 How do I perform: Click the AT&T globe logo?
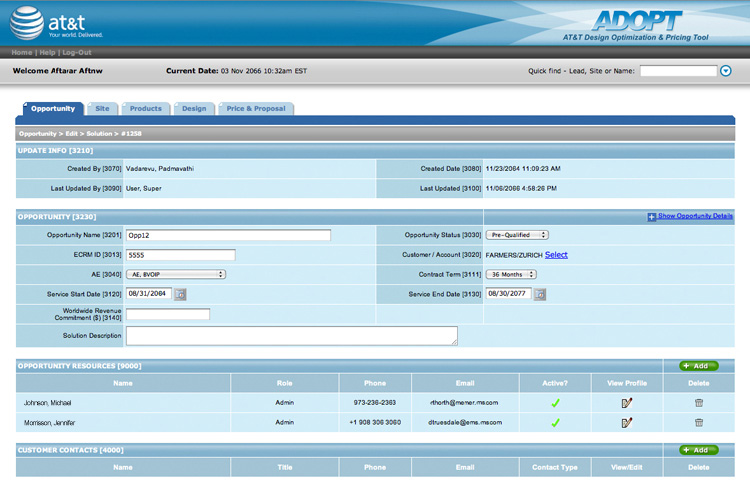[x=27, y=22]
